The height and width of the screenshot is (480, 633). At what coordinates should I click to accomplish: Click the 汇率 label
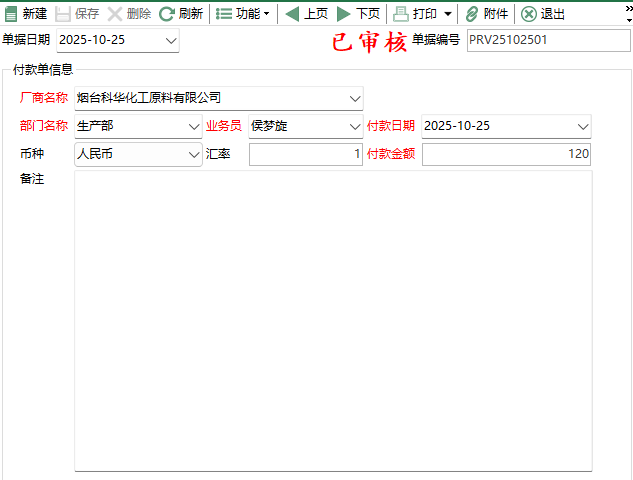[x=218, y=153]
